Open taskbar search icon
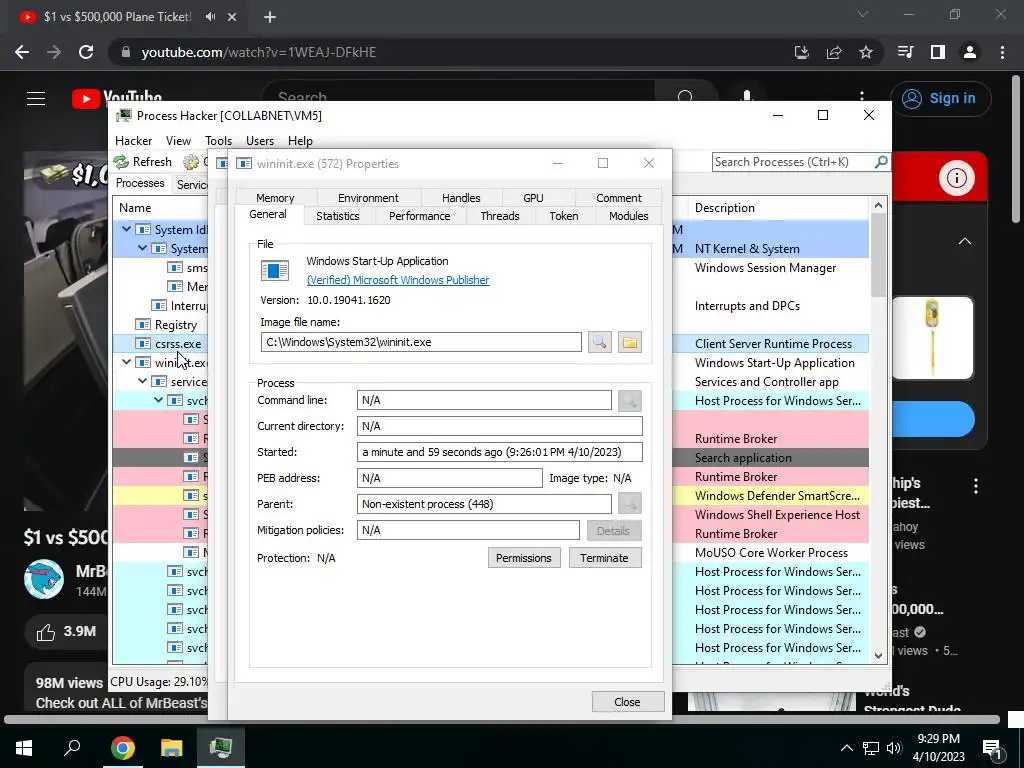Image resolution: width=1024 pixels, height=768 pixels. tap(72, 746)
